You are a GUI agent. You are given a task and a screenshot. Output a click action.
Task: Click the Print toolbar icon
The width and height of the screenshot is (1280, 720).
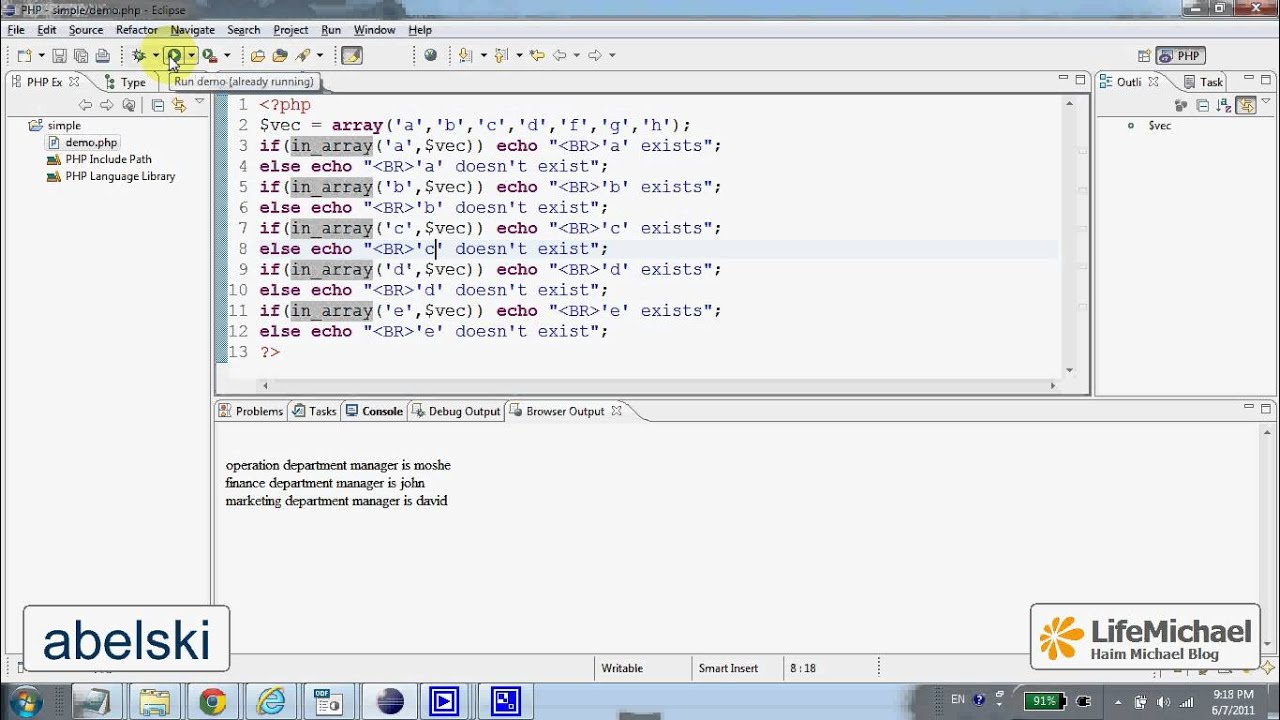[102, 56]
